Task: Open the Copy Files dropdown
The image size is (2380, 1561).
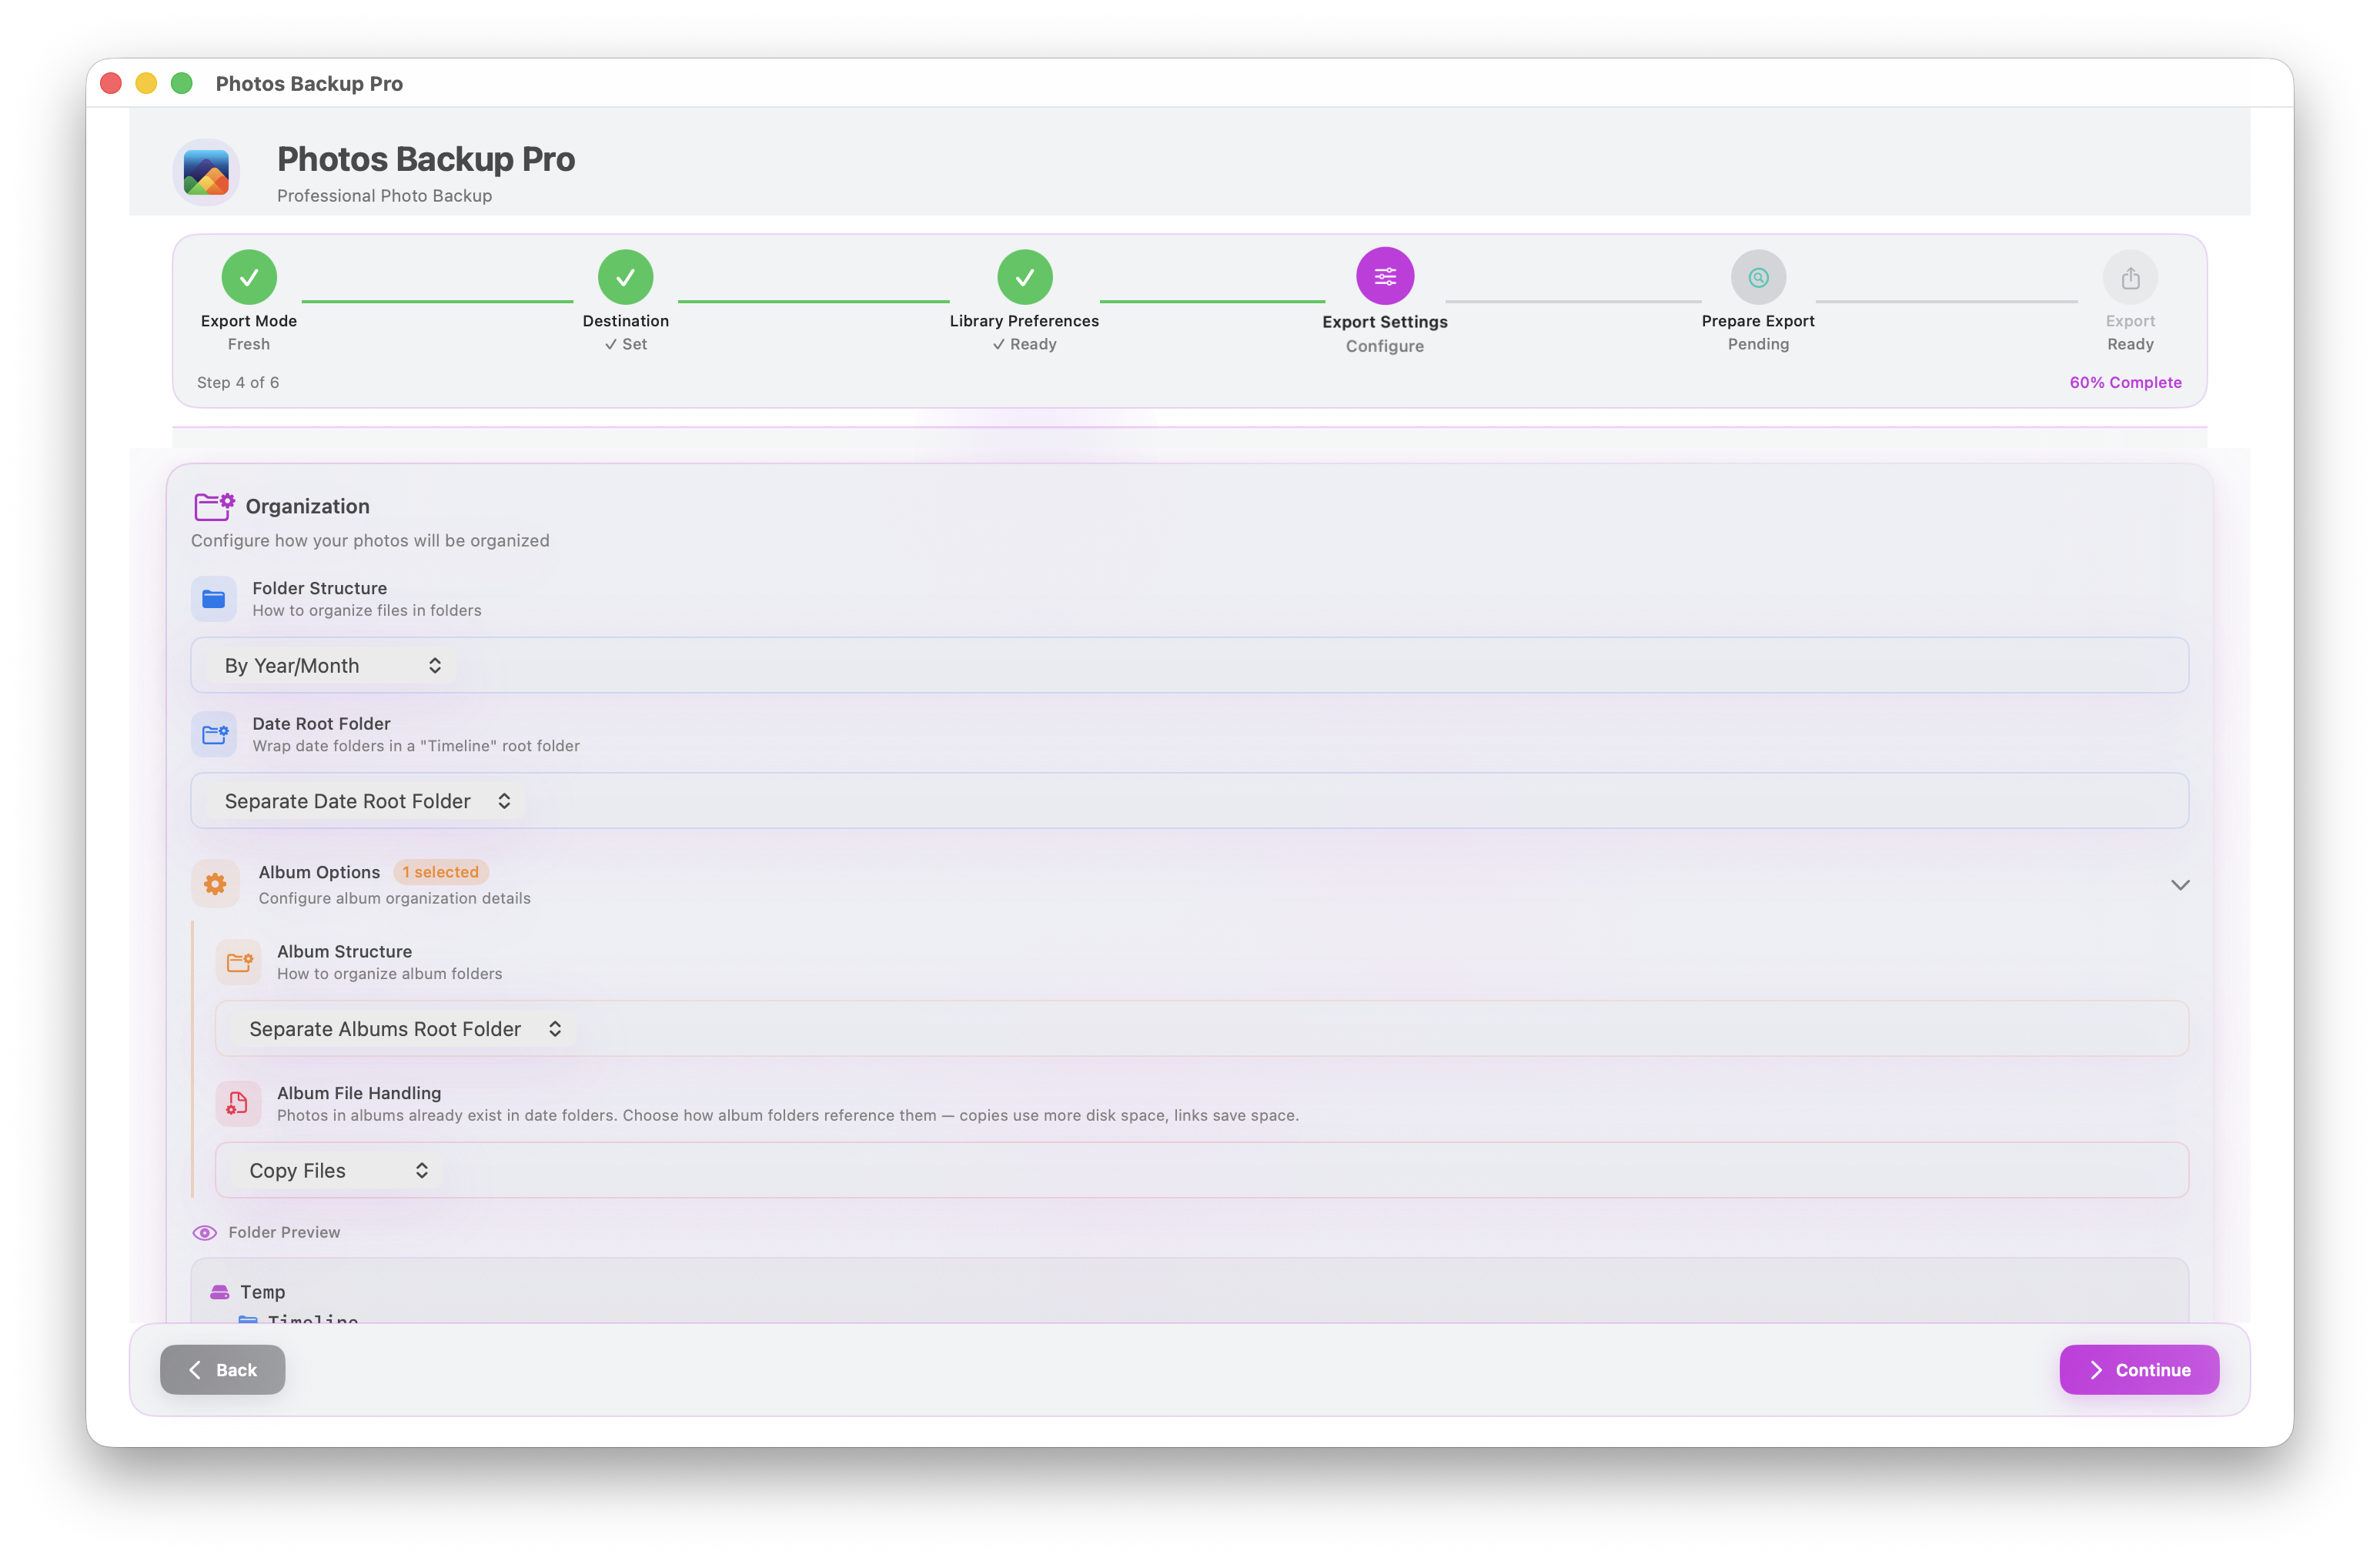Action: (338, 1170)
